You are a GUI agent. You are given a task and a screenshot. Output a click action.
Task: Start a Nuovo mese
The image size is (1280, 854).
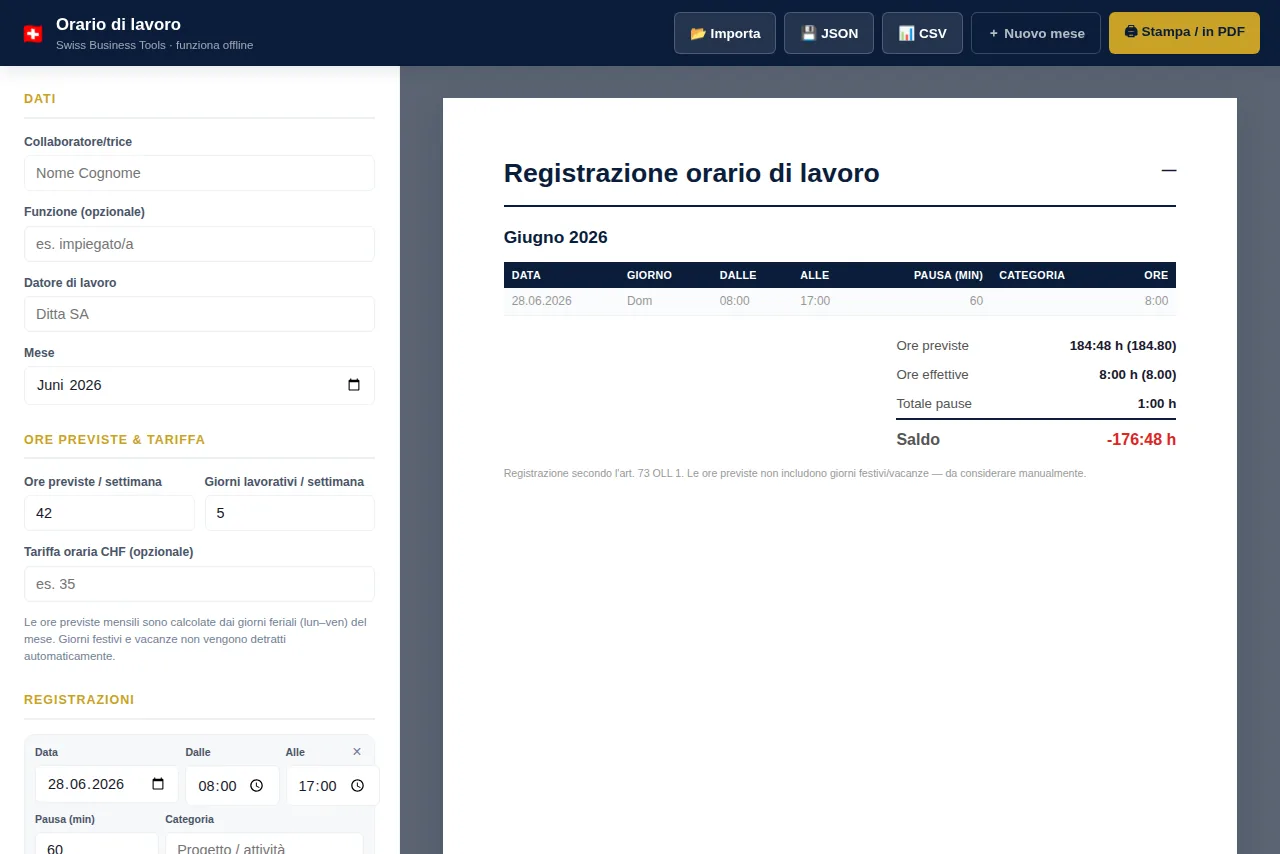click(1036, 33)
